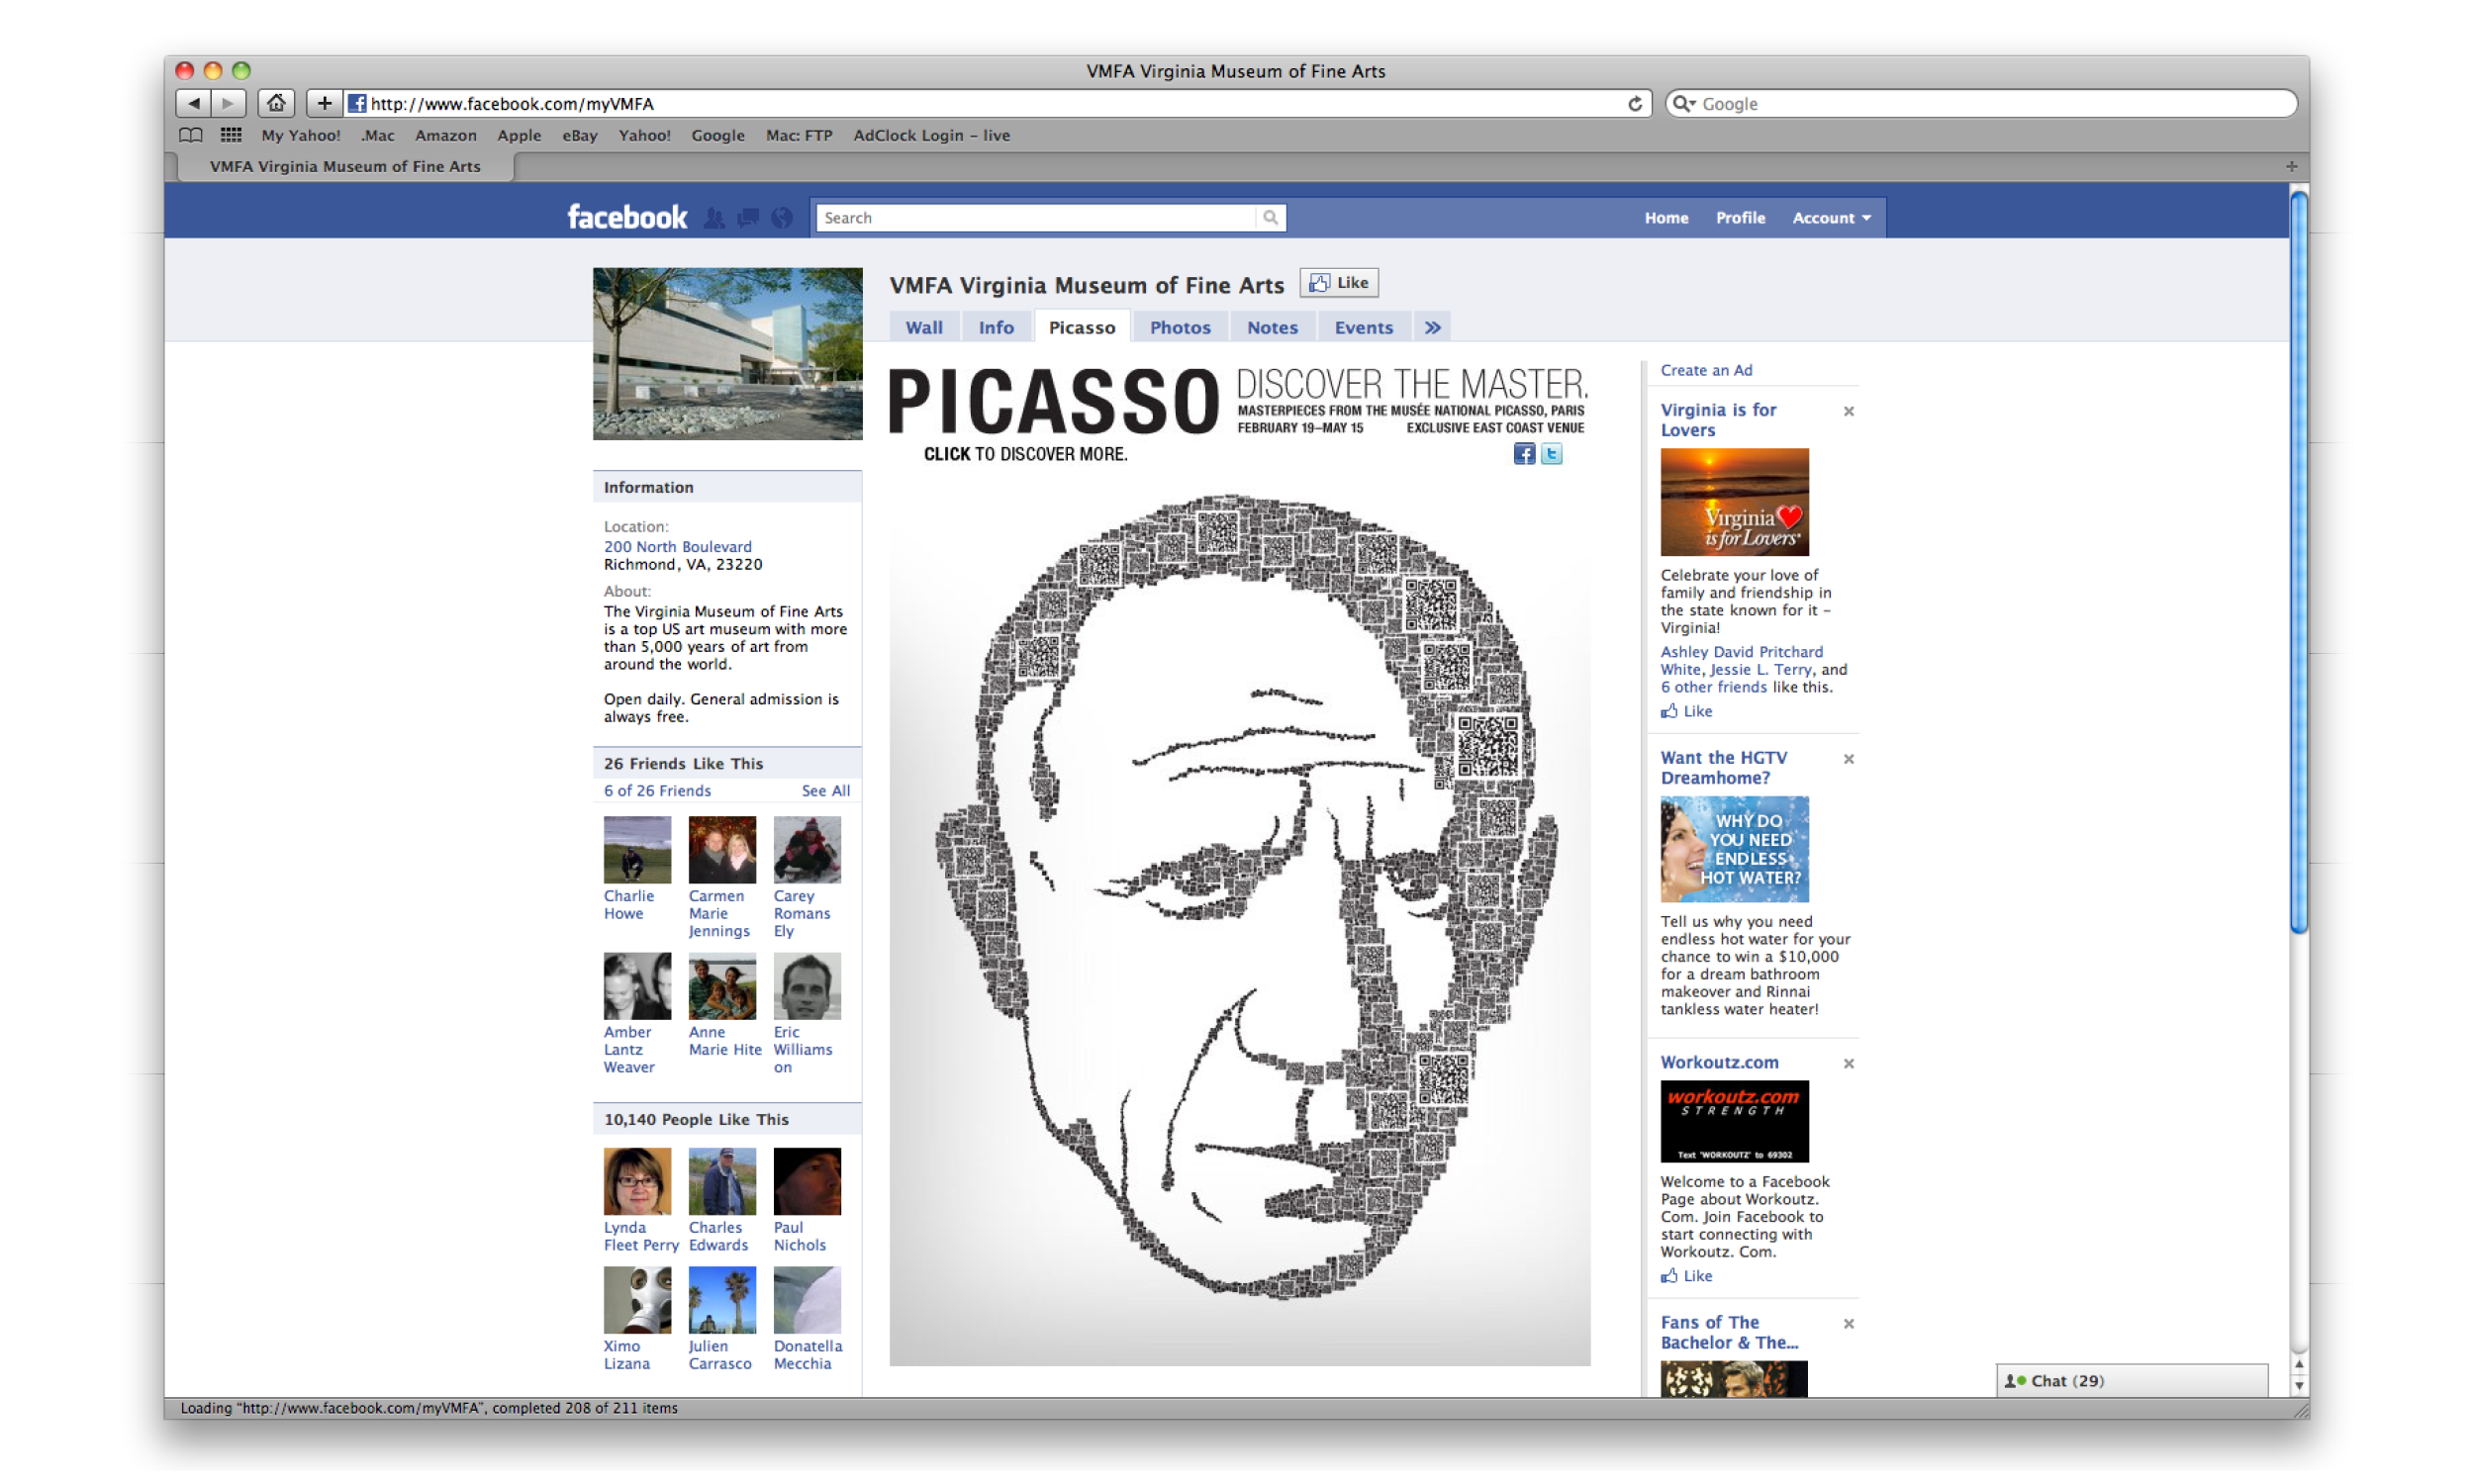This screenshot has height=1484, width=2474.
Task: Go back with the browser back arrow
Action: (x=193, y=103)
